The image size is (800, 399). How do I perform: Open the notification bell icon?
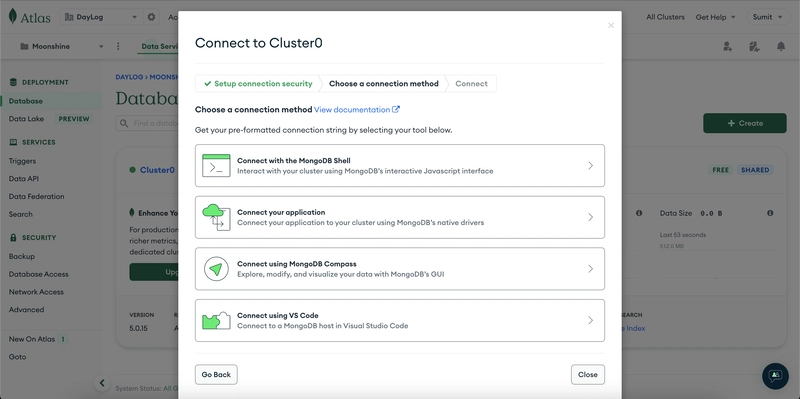781,46
